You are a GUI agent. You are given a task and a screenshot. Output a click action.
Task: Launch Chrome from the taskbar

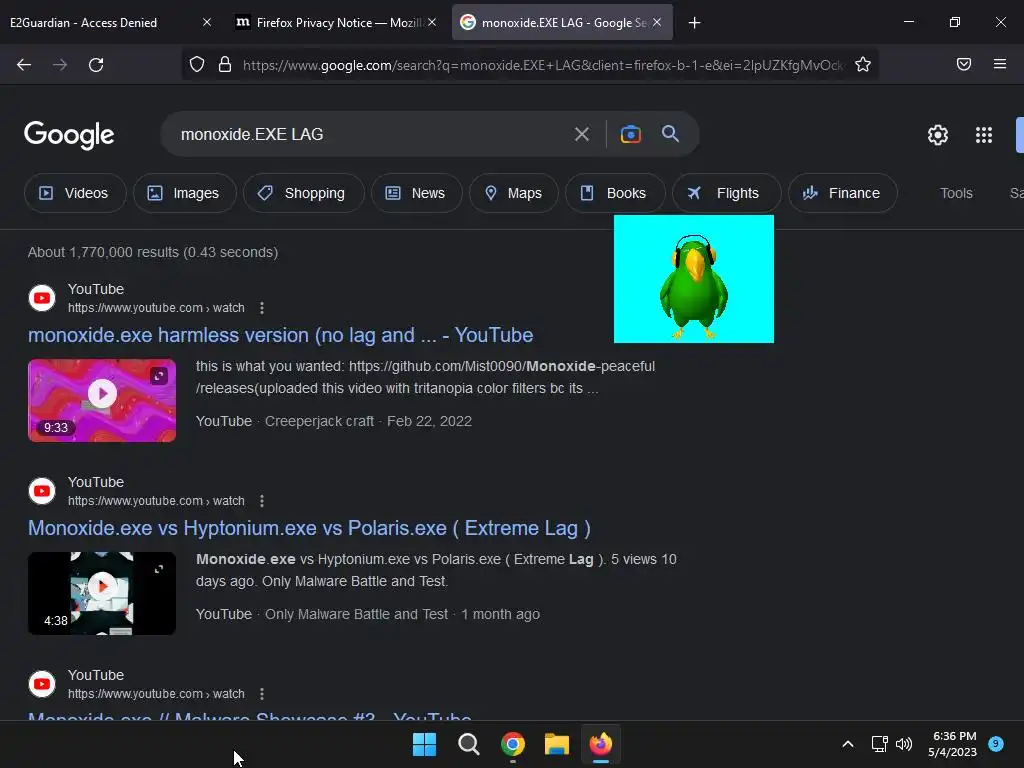tap(513, 744)
